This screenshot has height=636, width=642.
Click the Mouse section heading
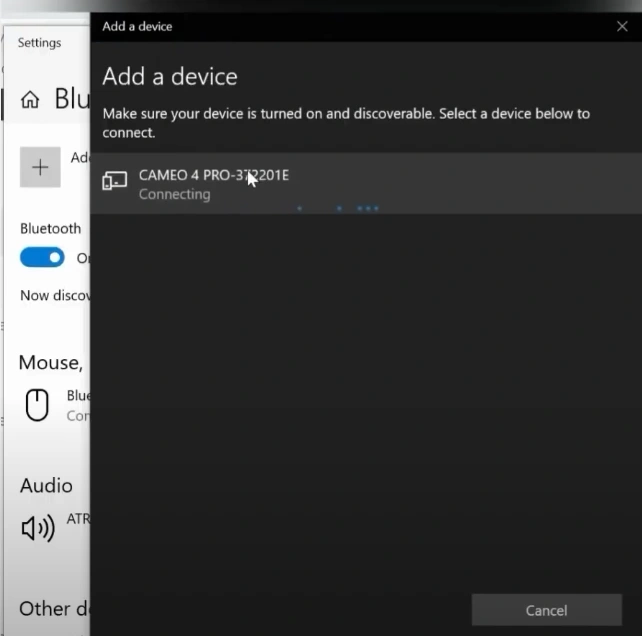pyautogui.click(x=50, y=362)
